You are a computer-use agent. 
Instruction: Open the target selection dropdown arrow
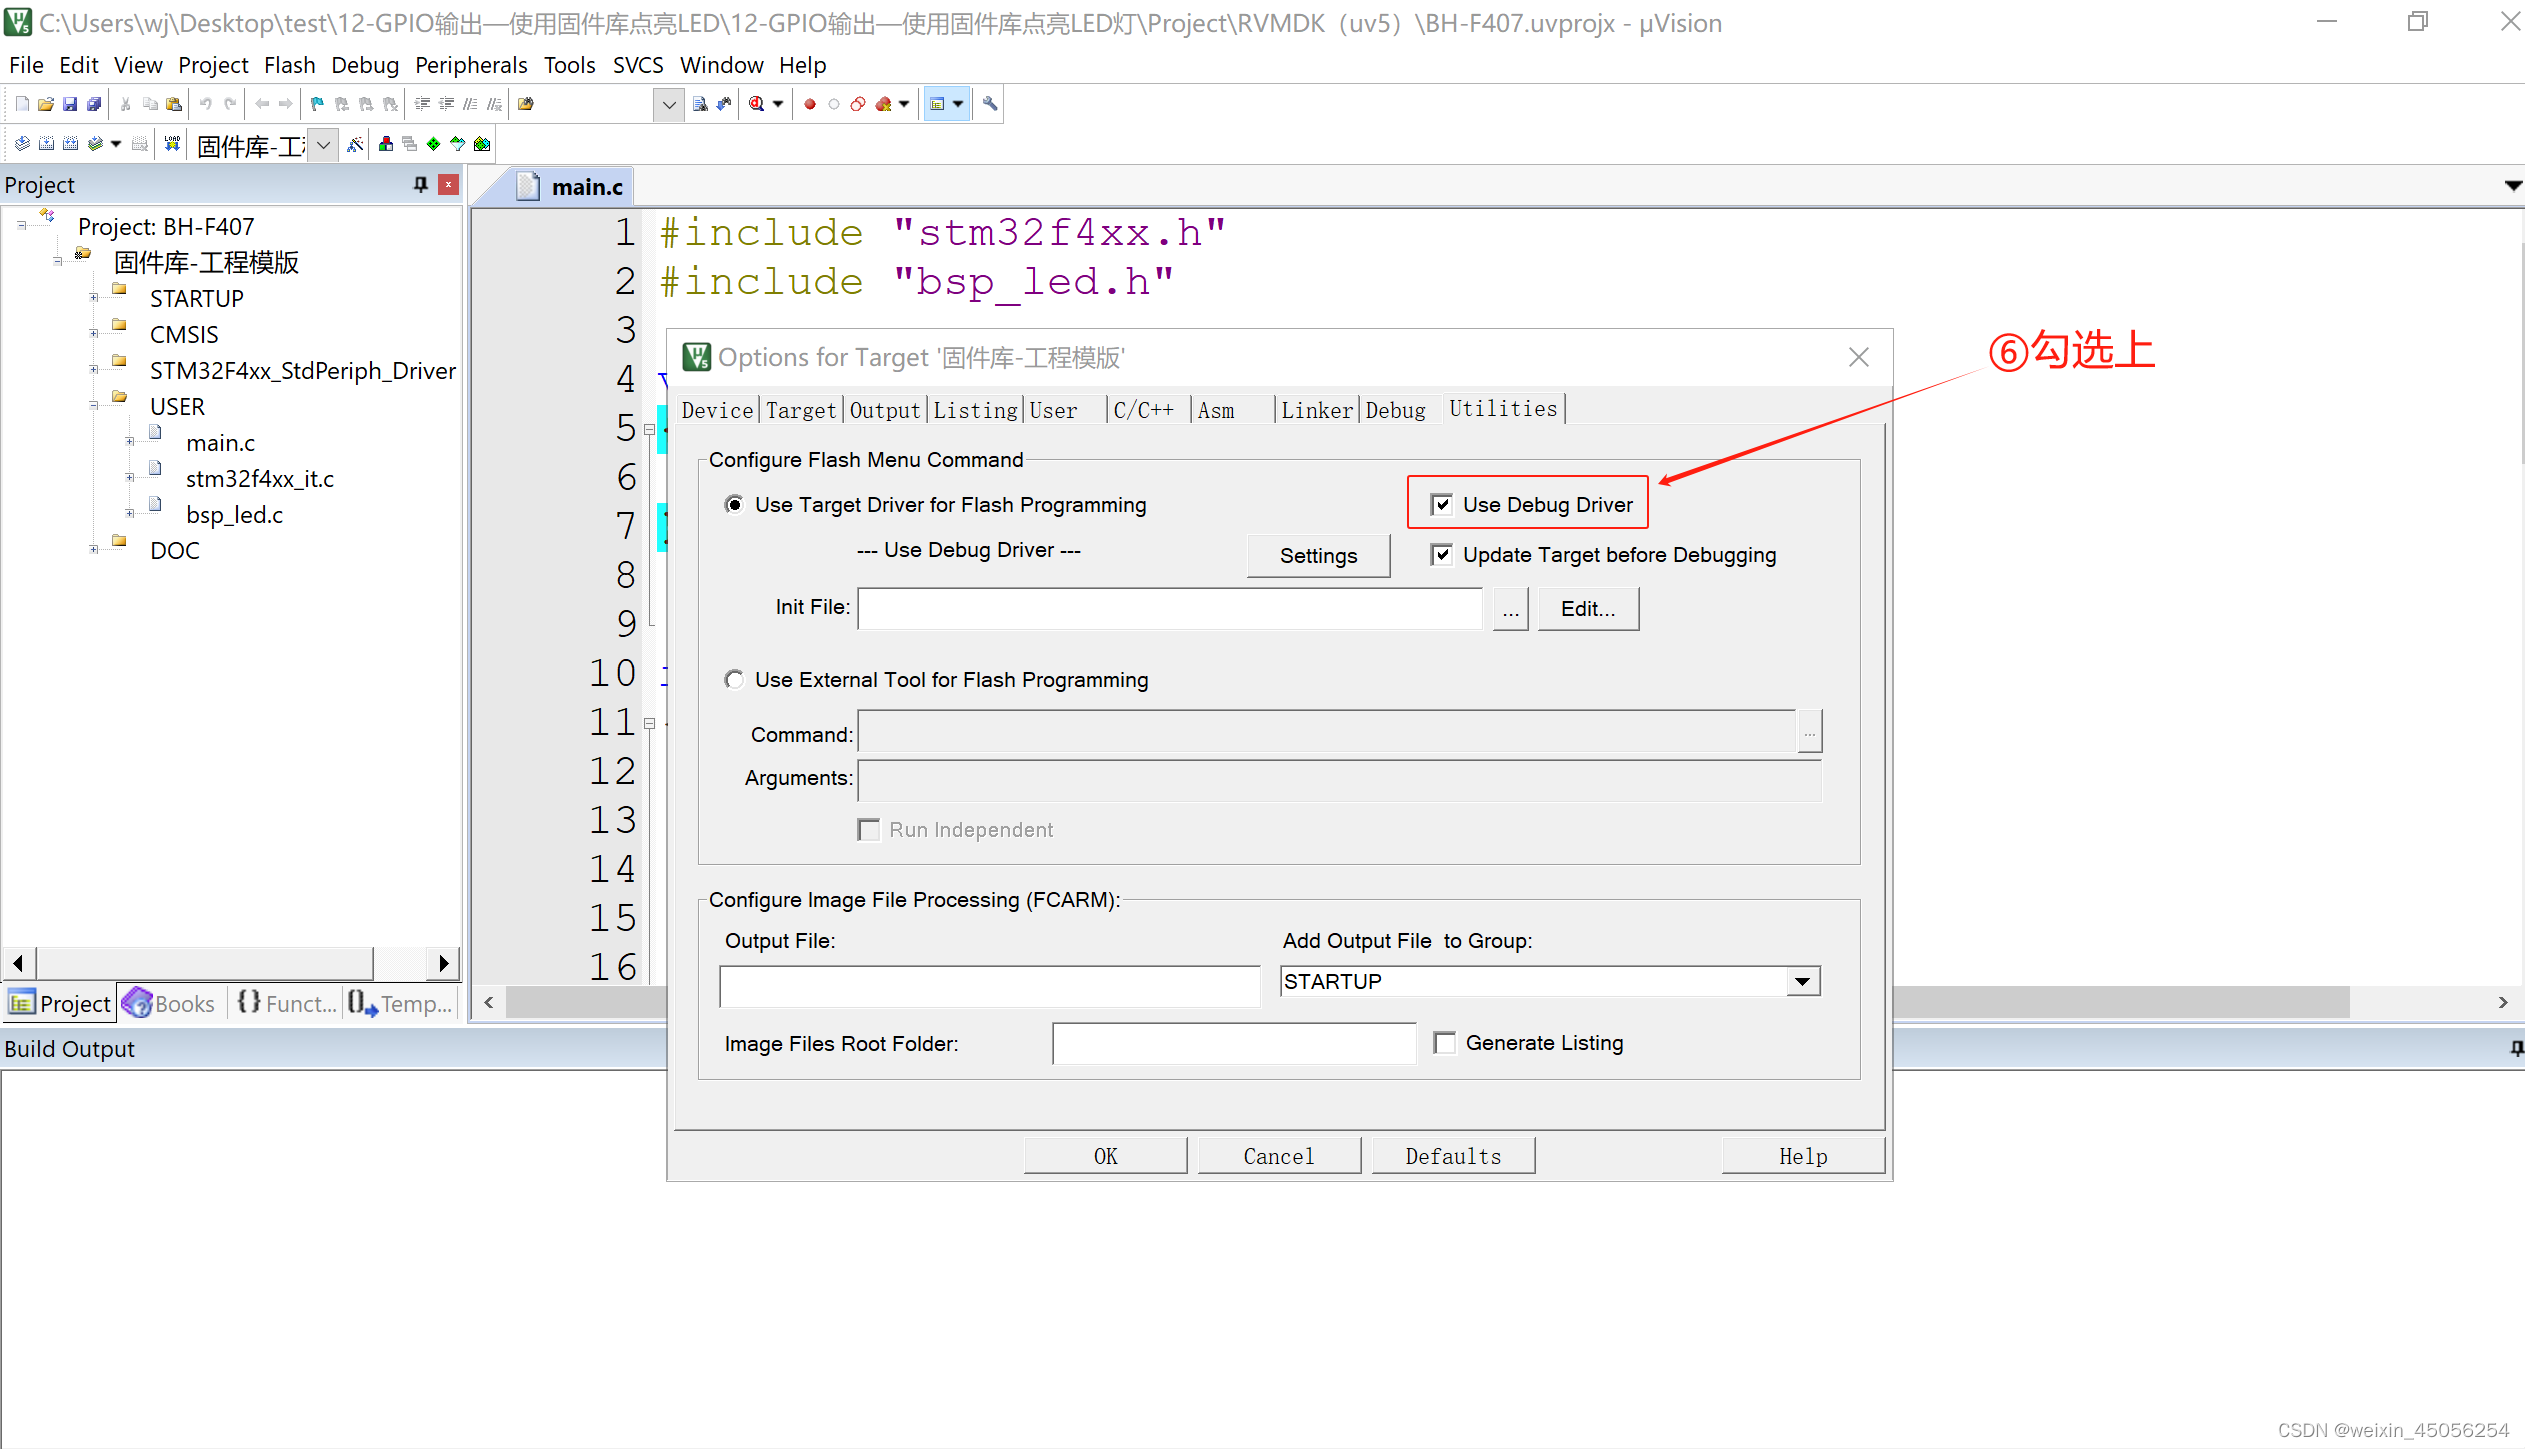click(323, 145)
